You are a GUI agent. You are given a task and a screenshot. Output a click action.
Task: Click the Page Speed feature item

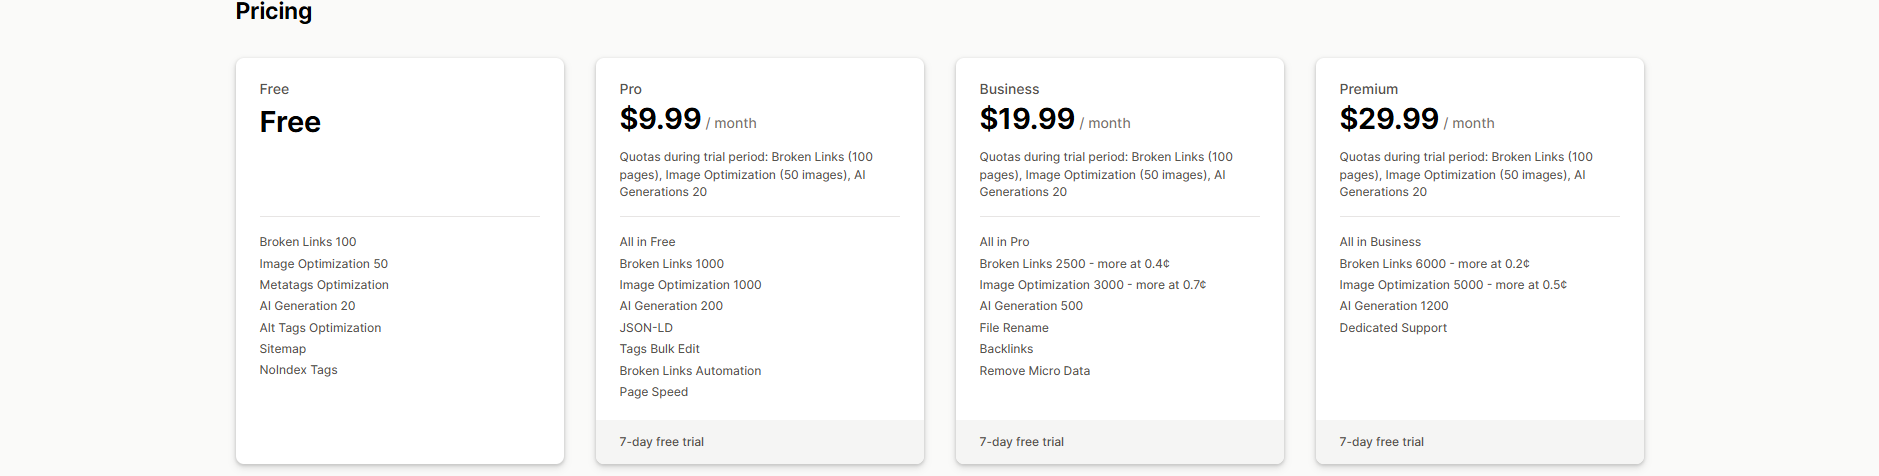point(653,392)
